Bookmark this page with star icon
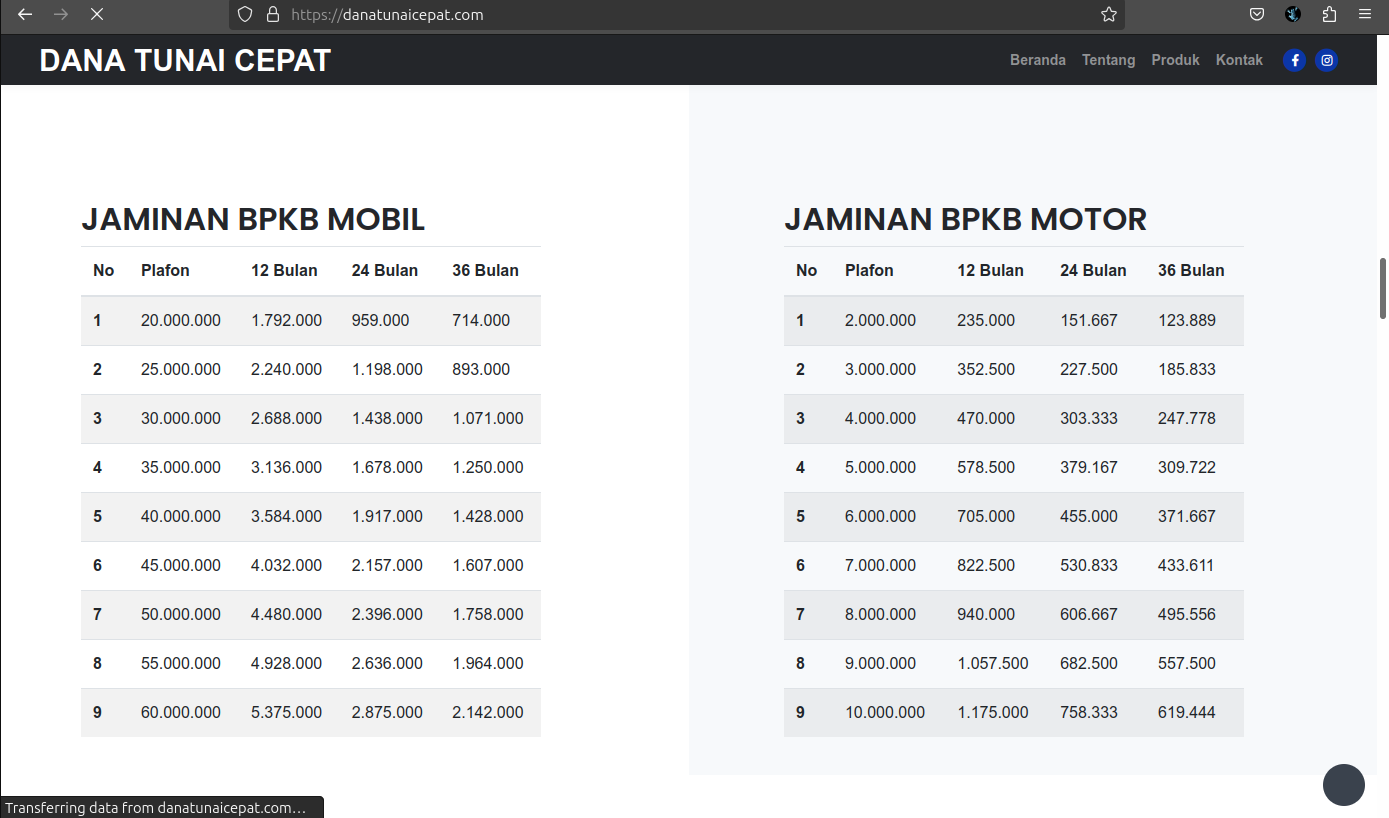Screen dimensions: 1389x818 coord(1108,14)
